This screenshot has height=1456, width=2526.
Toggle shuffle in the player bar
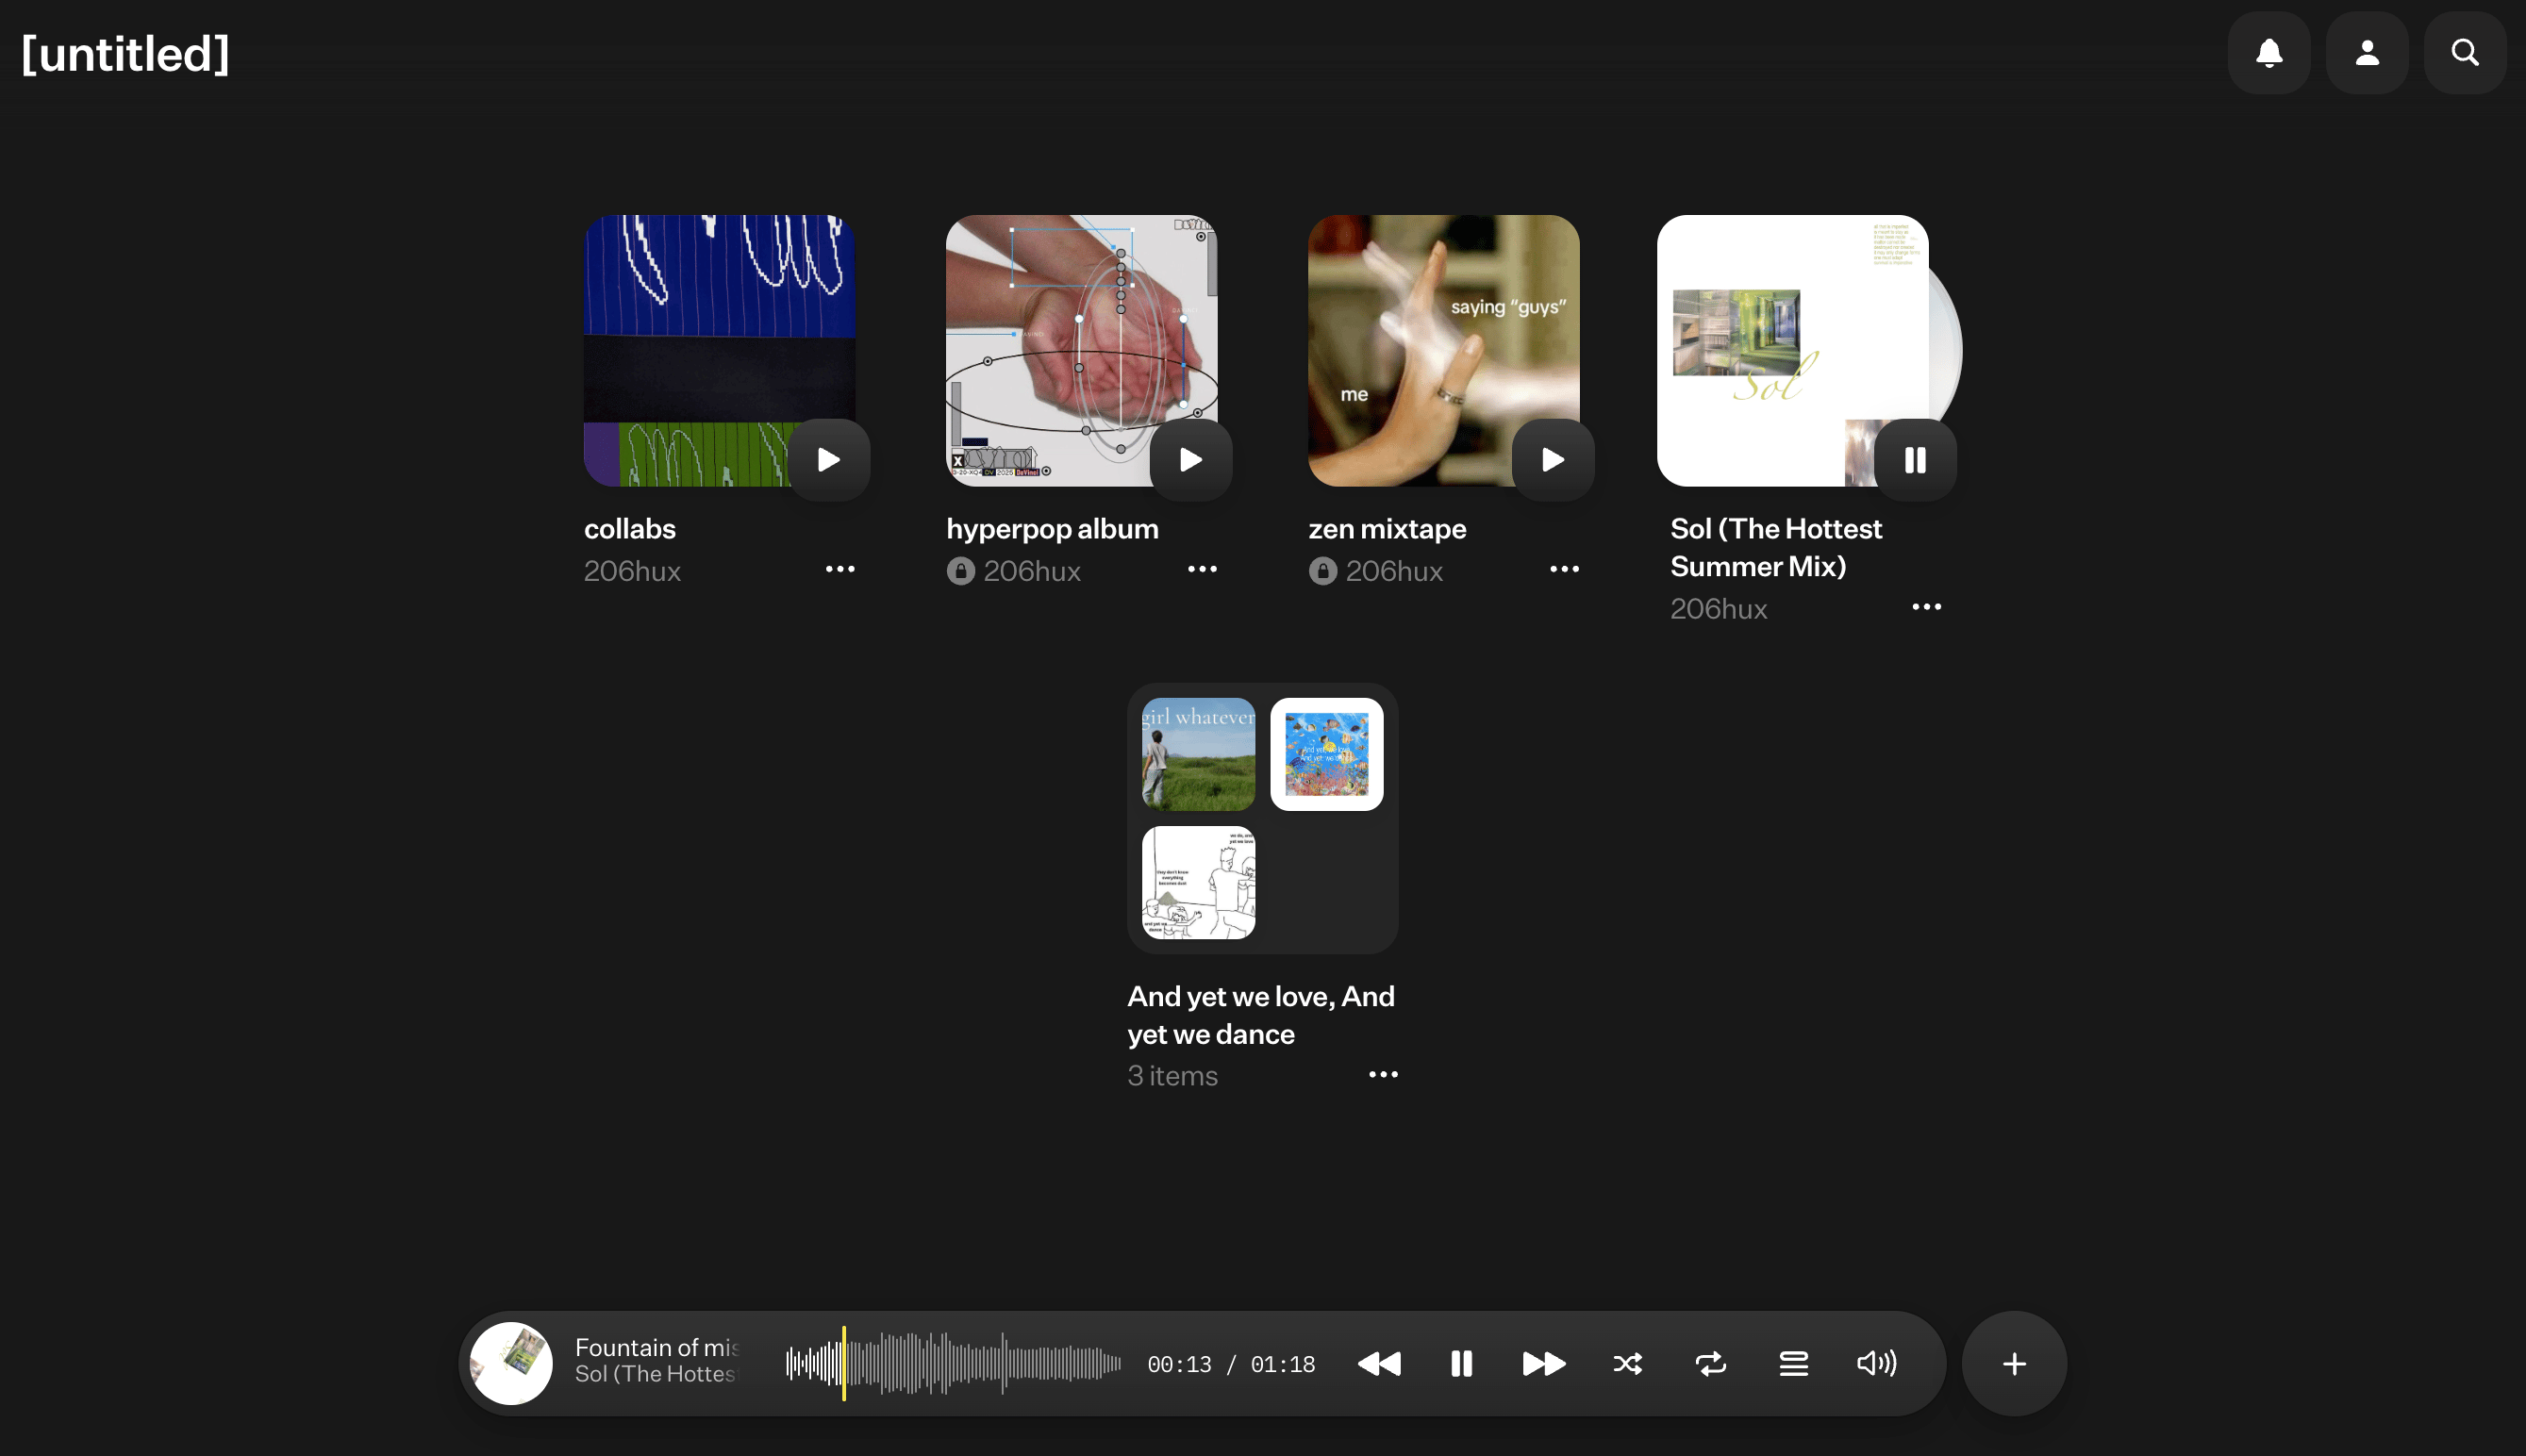click(1627, 1363)
